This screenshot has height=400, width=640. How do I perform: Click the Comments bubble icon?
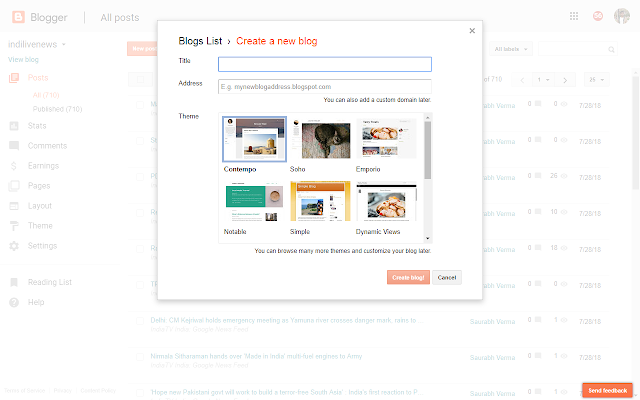(14, 146)
